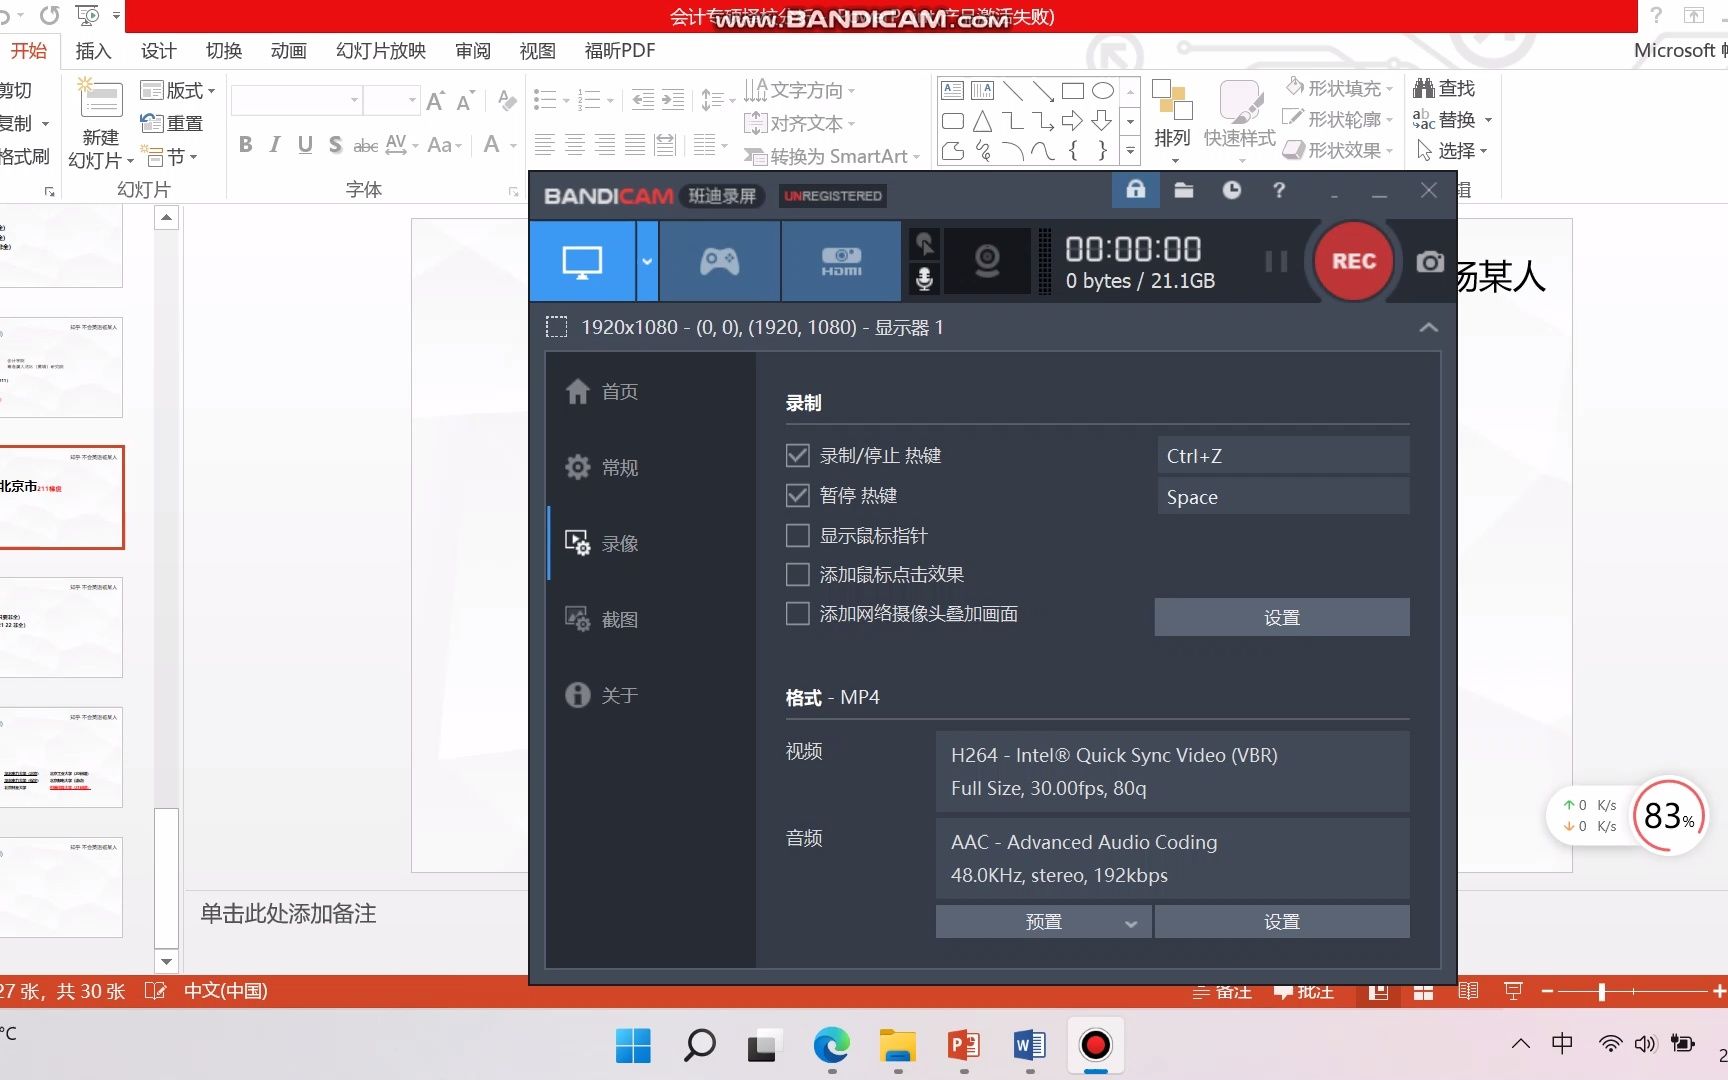This screenshot has height=1080, width=1728.
Task: Open the 设计 ribbon tab in PowerPoint
Action: pyautogui.click(x=158, y=51)
